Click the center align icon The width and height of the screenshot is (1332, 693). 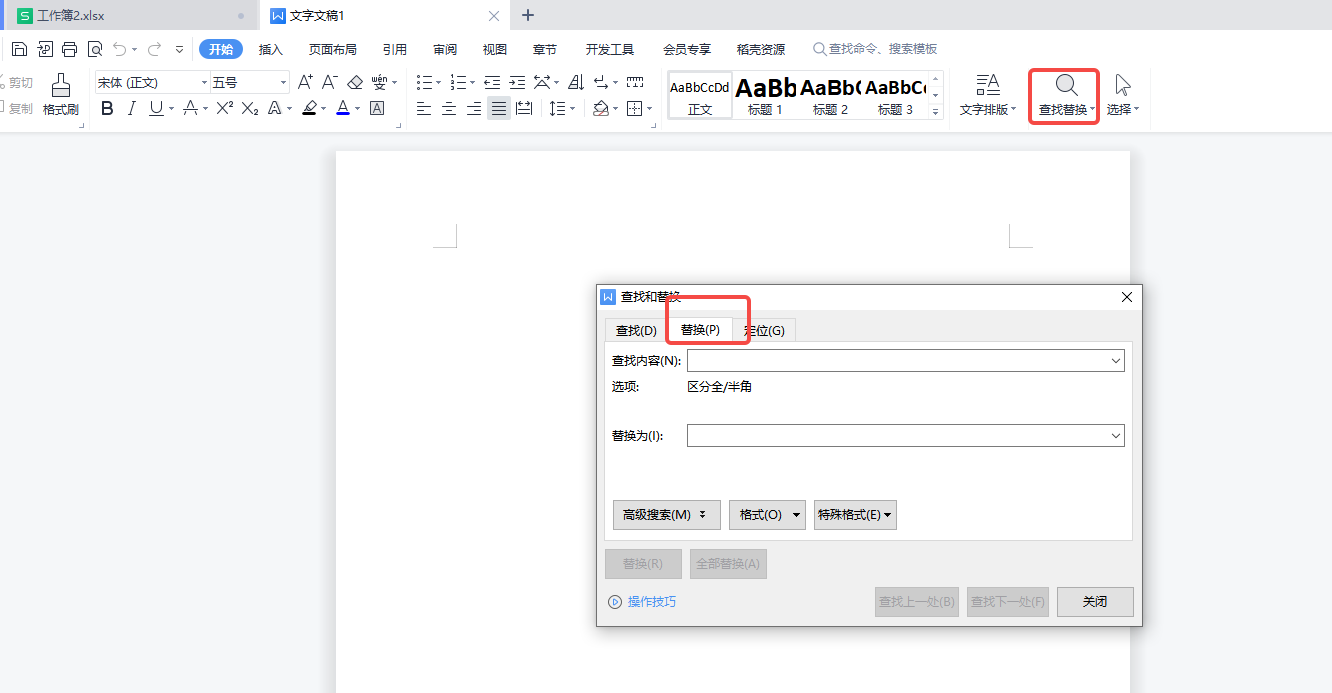pos(449,109)
